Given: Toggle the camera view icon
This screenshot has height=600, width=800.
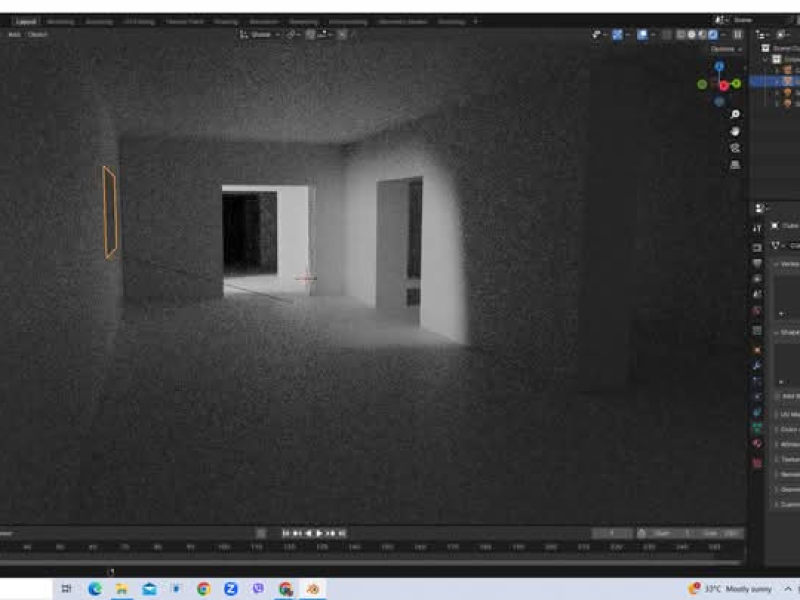Looking at the screenshot, I should click(x=735, y=148).
